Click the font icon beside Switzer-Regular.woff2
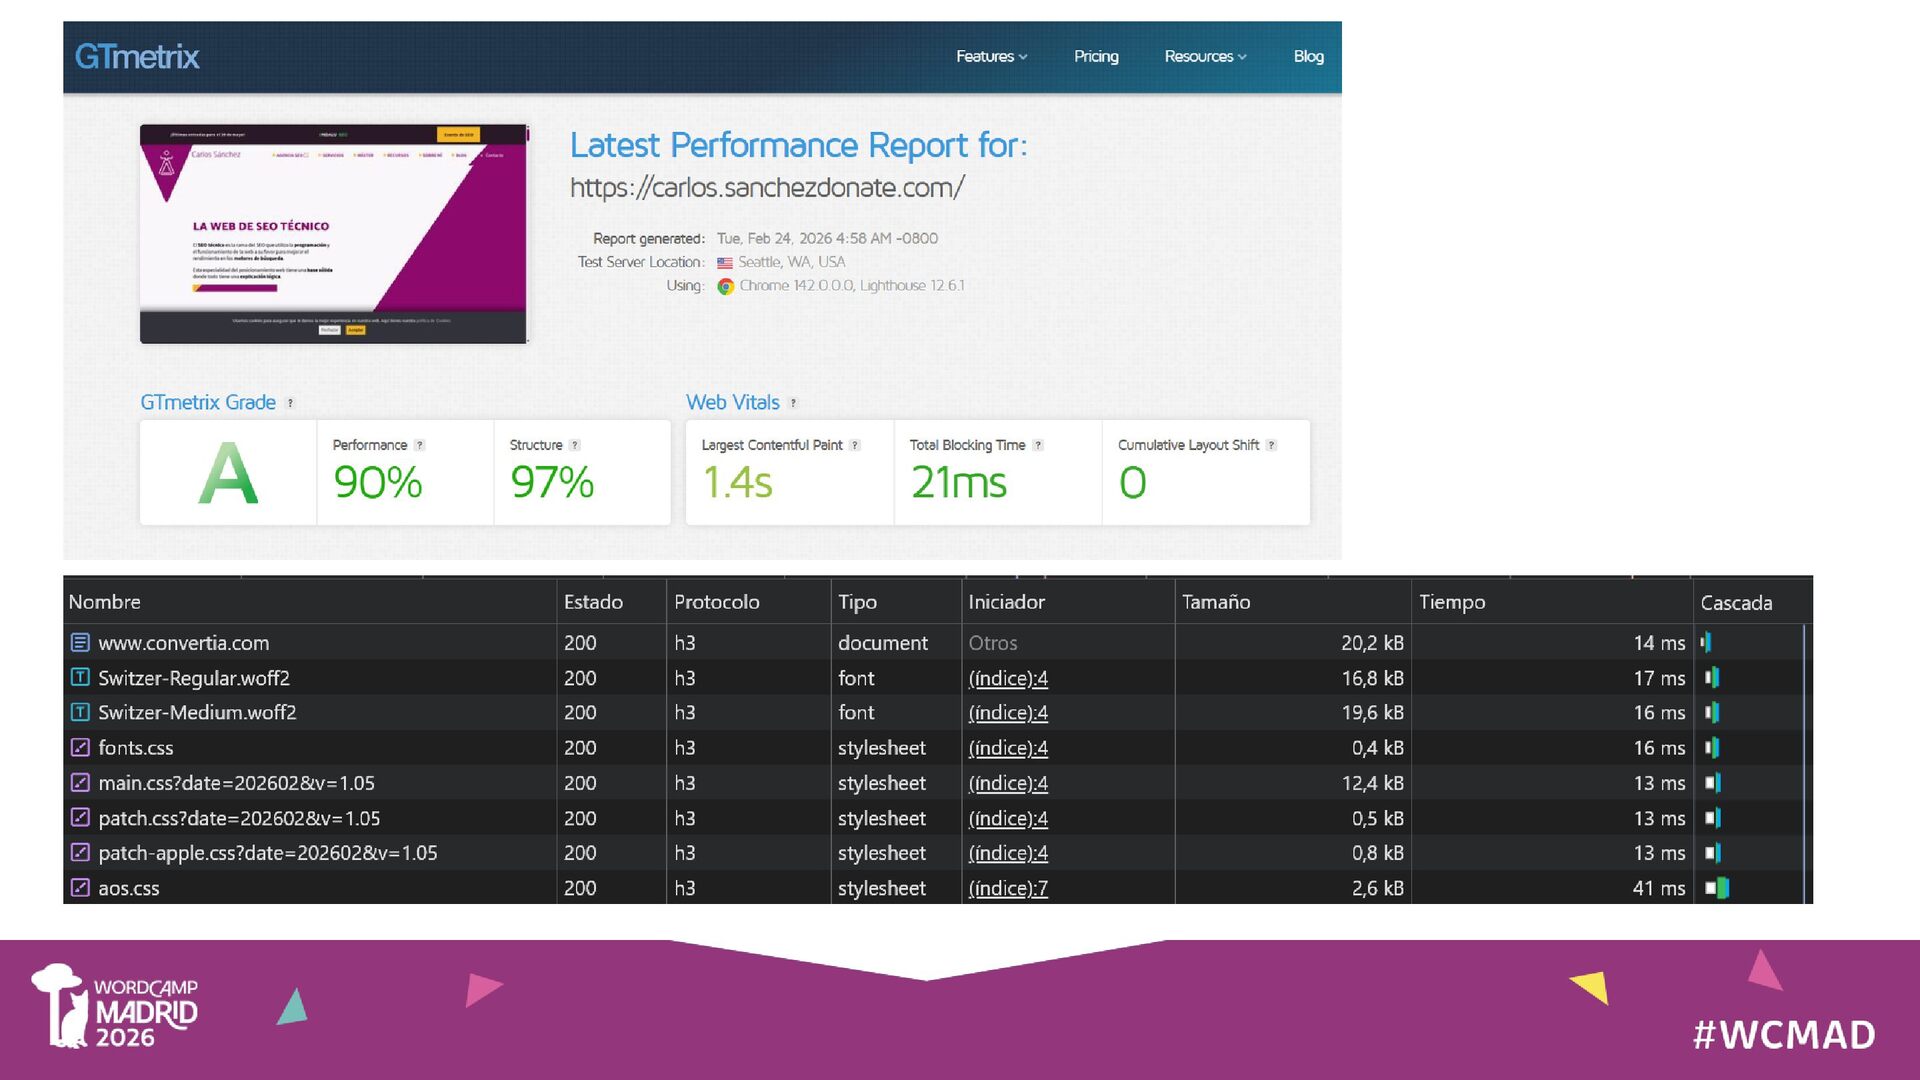 point(80,678)
